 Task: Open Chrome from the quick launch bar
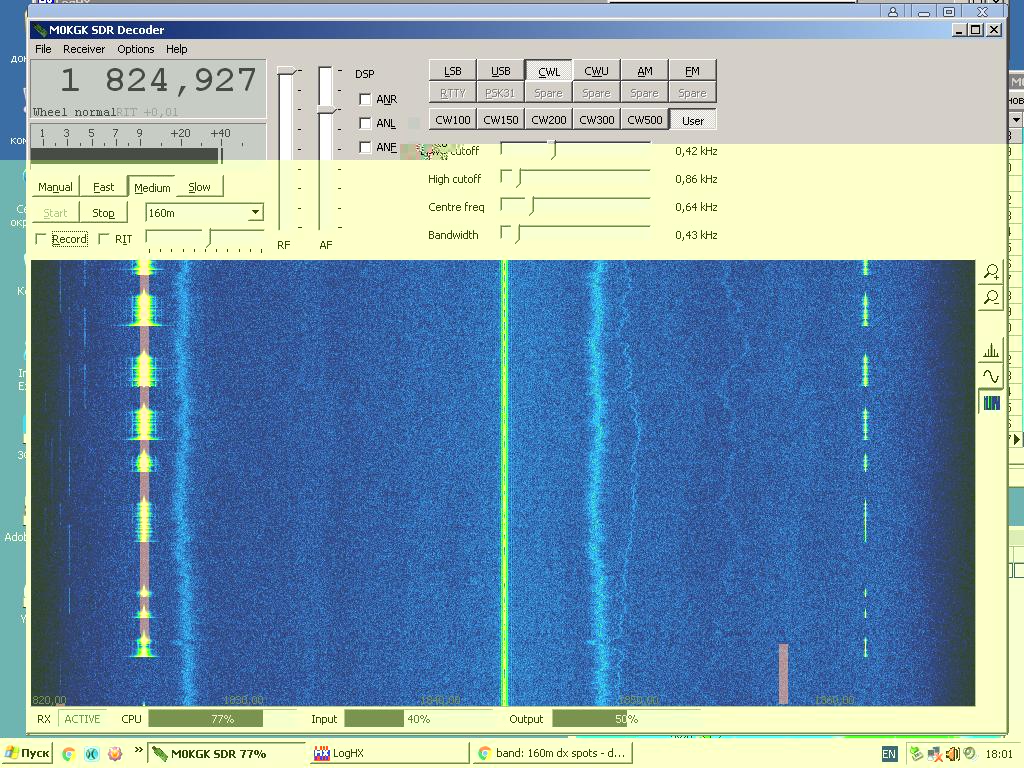tap(68, 754)
